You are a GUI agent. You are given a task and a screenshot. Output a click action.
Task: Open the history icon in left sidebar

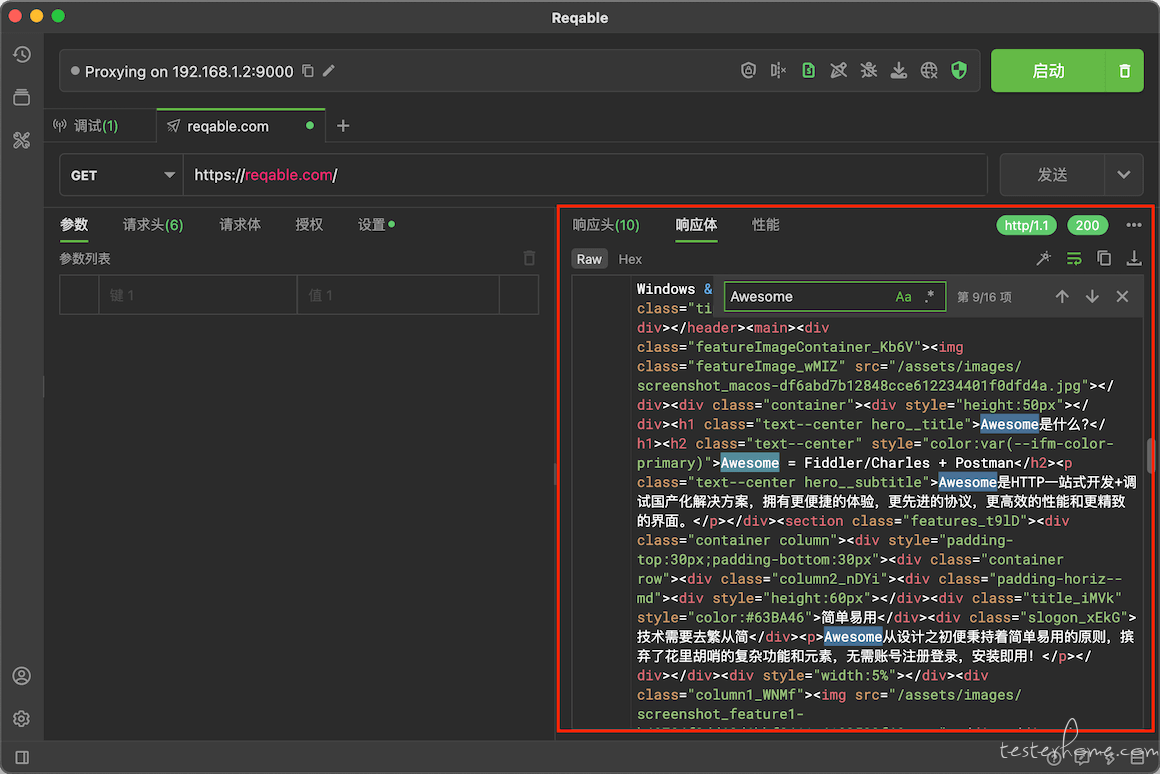click(21, 55)
